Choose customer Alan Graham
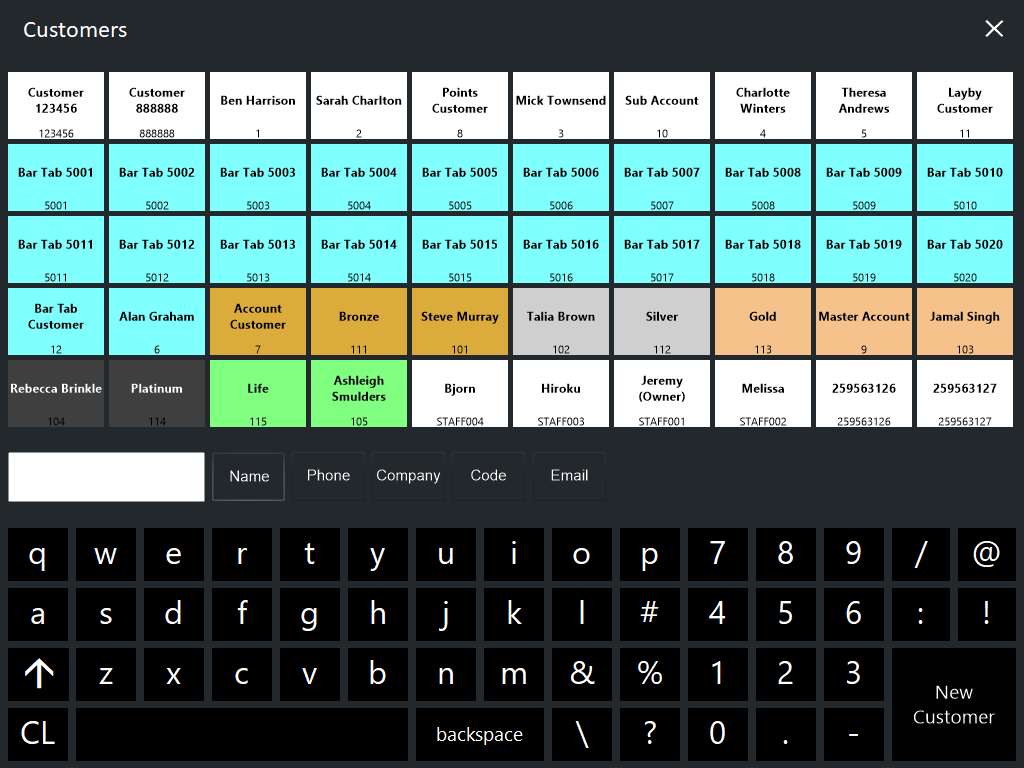The height and width of the screenshot is (768, 1024). (x=157, y=321)
